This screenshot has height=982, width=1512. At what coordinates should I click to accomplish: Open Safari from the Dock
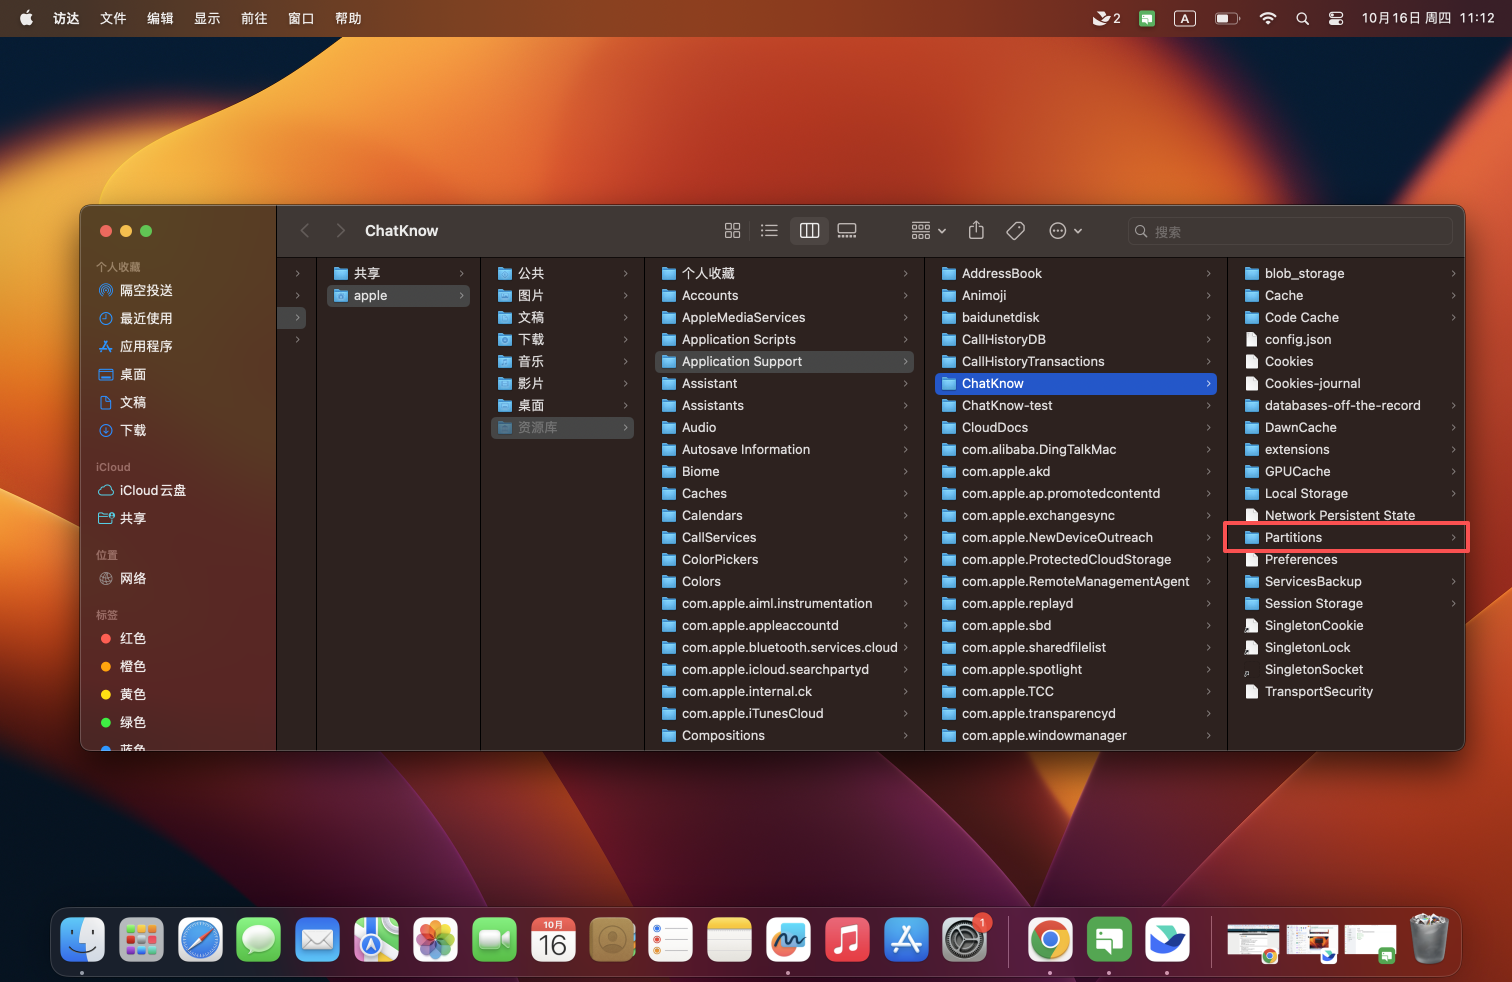(x=200, y=940)
